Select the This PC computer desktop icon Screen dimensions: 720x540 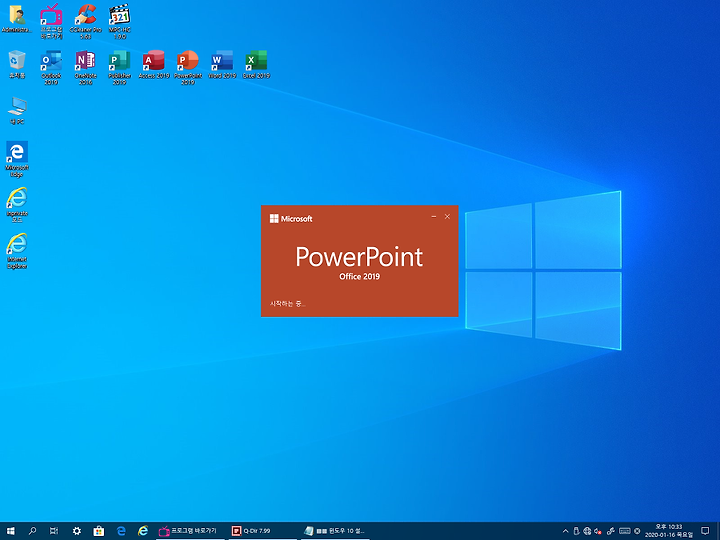17,111
